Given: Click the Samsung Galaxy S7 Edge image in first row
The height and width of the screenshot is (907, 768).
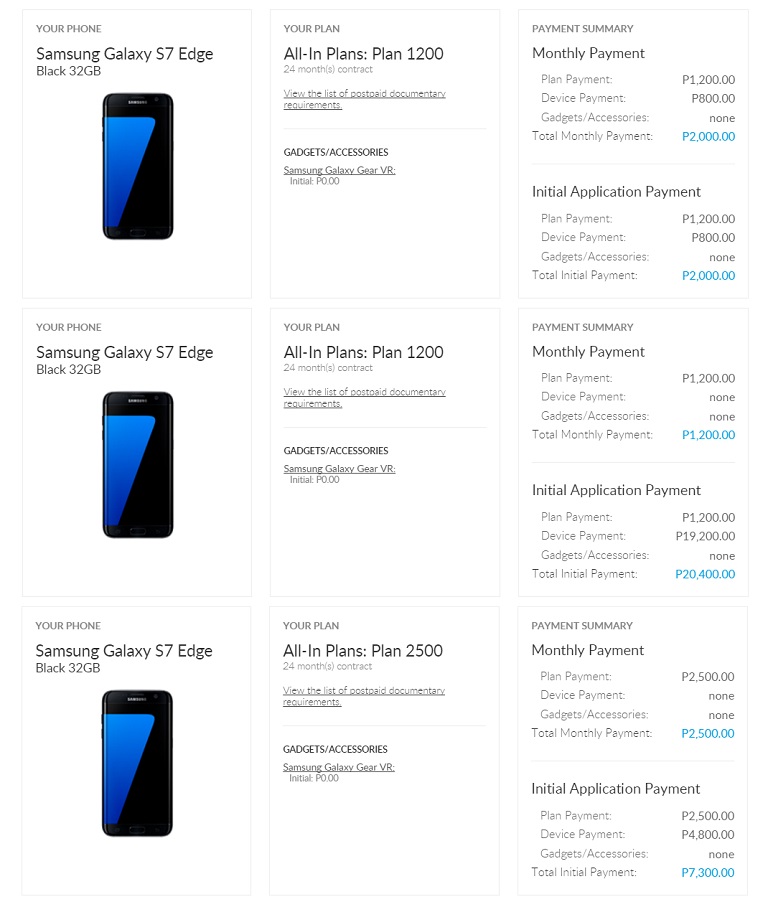Looking at the screenshot, I should tap(138, 166).
